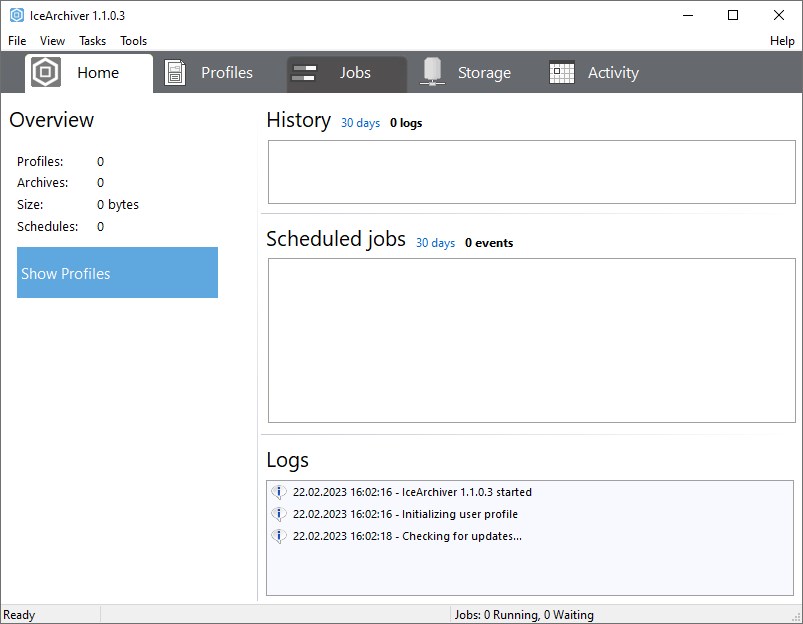Click the Activity calendar icon

point(562,72)
